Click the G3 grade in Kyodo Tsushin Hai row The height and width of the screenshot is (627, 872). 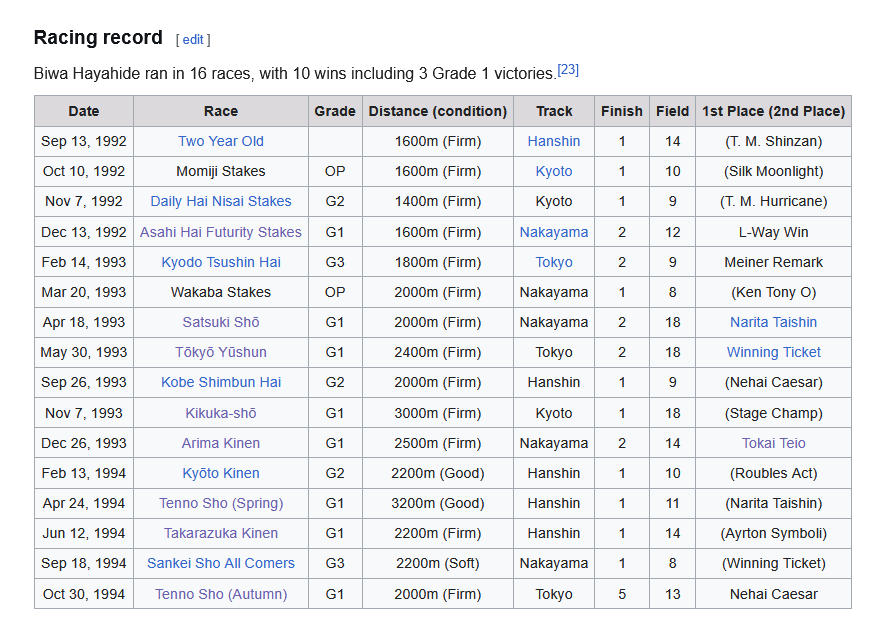tap(335, 262)
